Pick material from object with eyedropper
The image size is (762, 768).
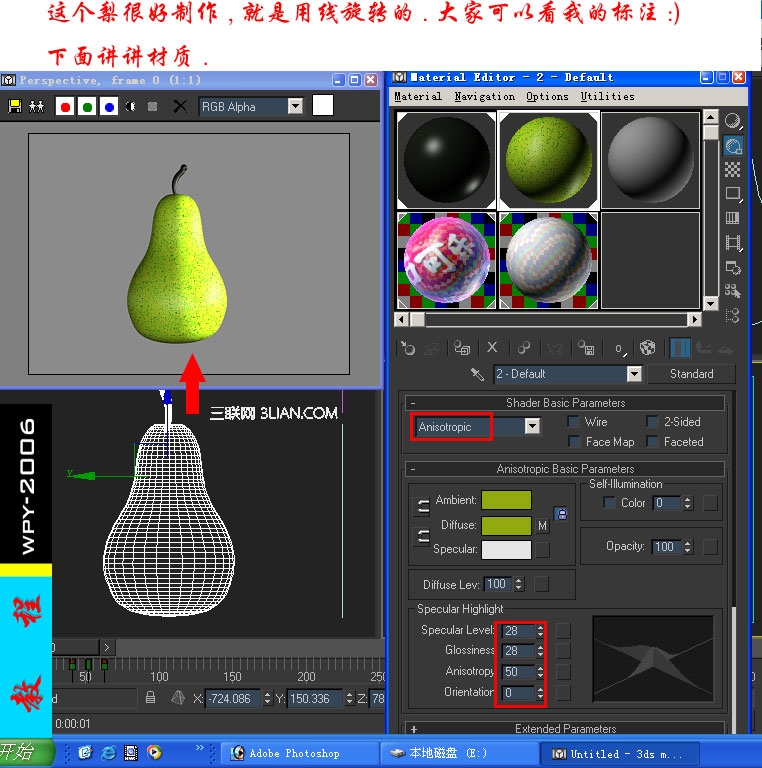click(x=477, y=374)
